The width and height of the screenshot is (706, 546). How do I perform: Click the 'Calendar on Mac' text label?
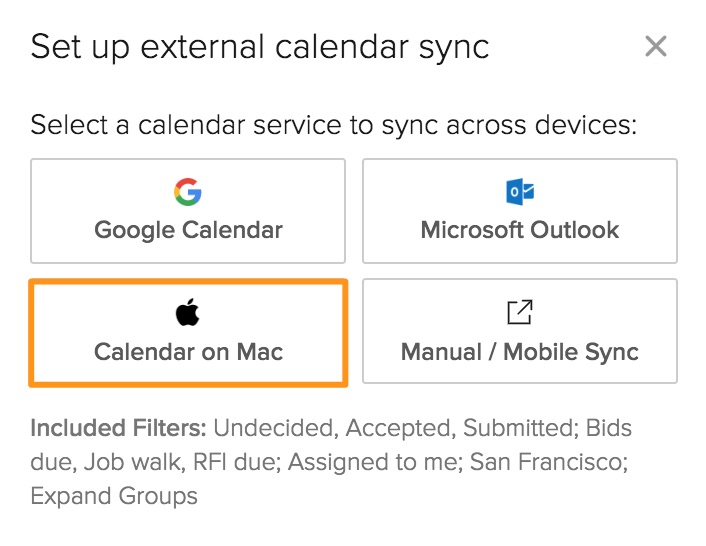click(x=188, y=351)
